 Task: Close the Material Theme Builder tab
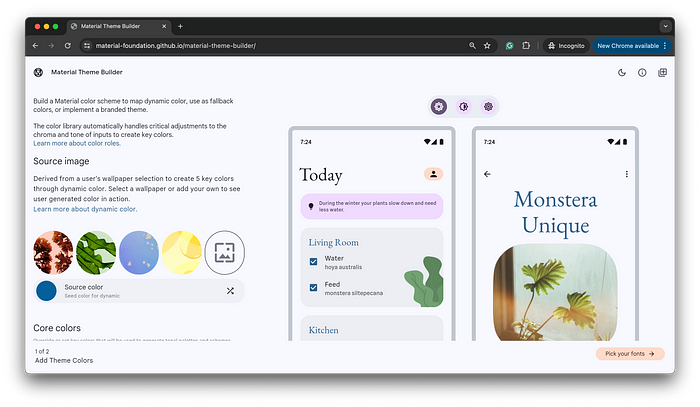(164, 26)
